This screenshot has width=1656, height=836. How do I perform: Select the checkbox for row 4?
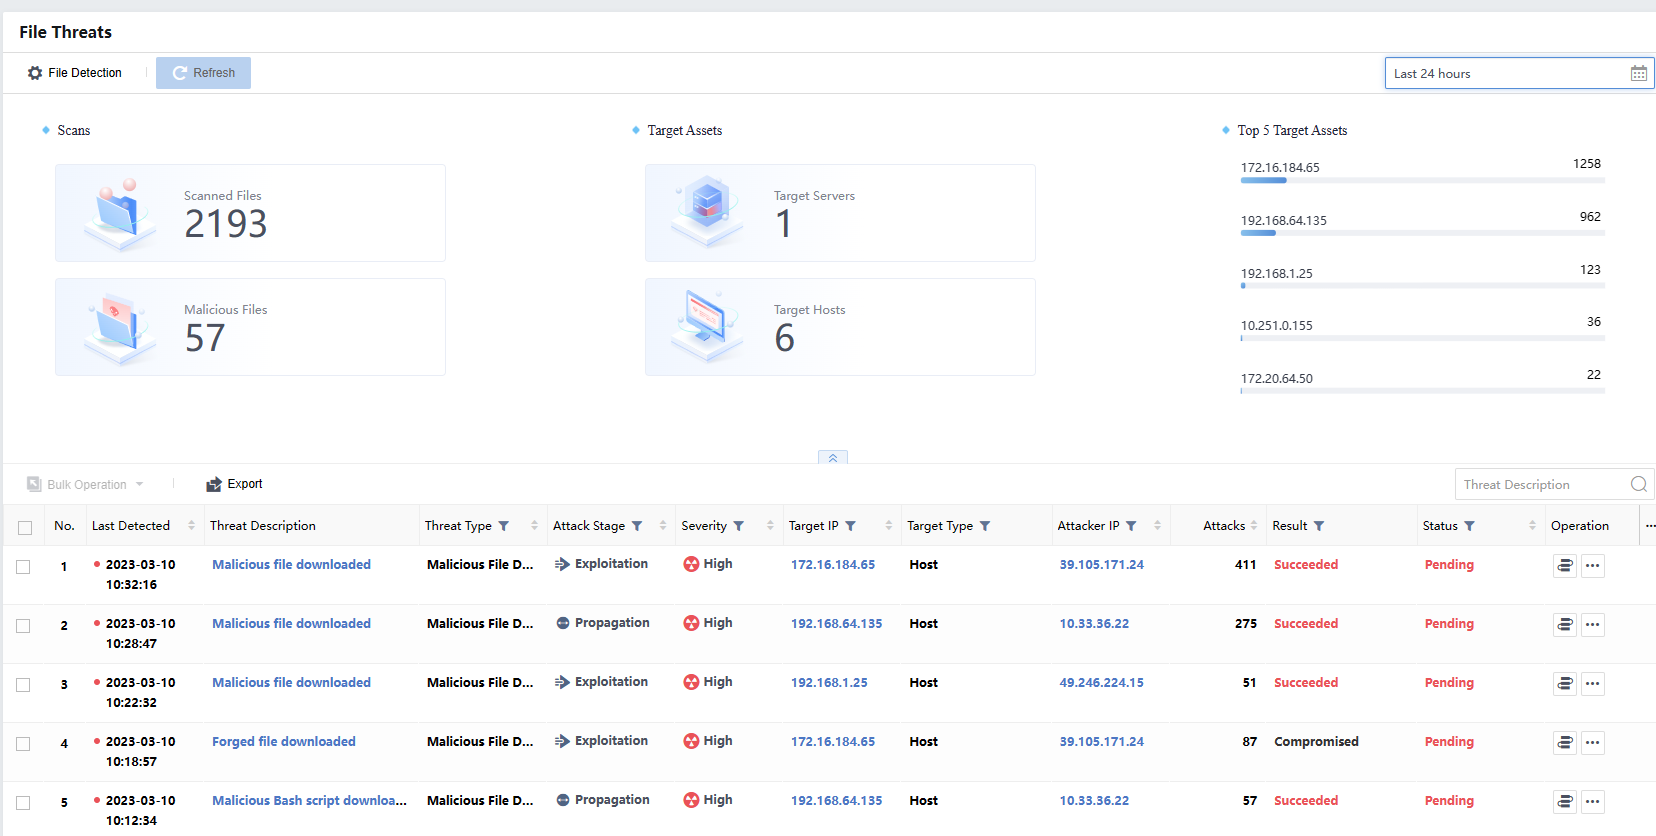pyautogui.click(x=24, y=744)
